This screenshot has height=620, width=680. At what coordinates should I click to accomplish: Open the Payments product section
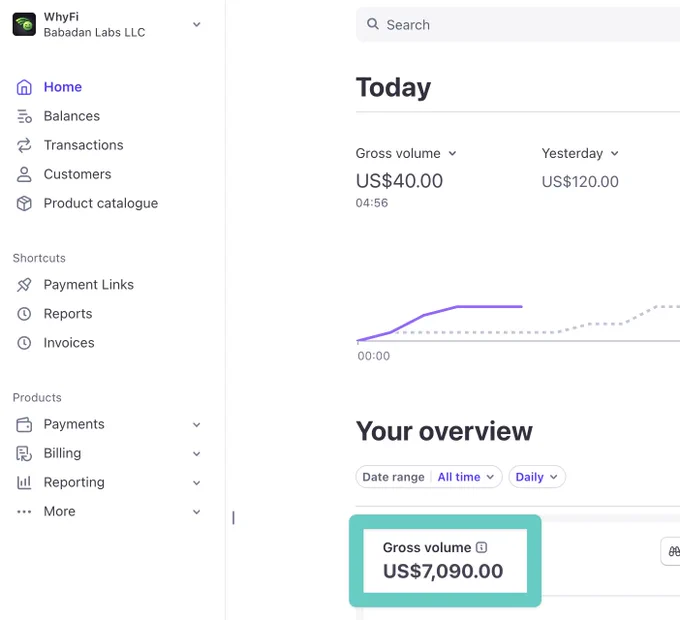74,424
